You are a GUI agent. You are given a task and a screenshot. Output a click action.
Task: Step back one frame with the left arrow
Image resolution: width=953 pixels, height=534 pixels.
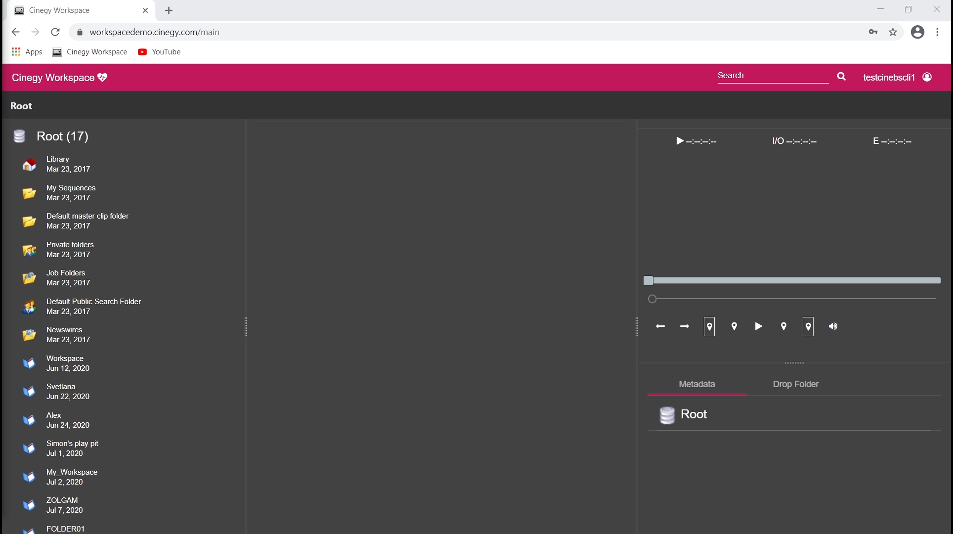click(x=660, y=326)
